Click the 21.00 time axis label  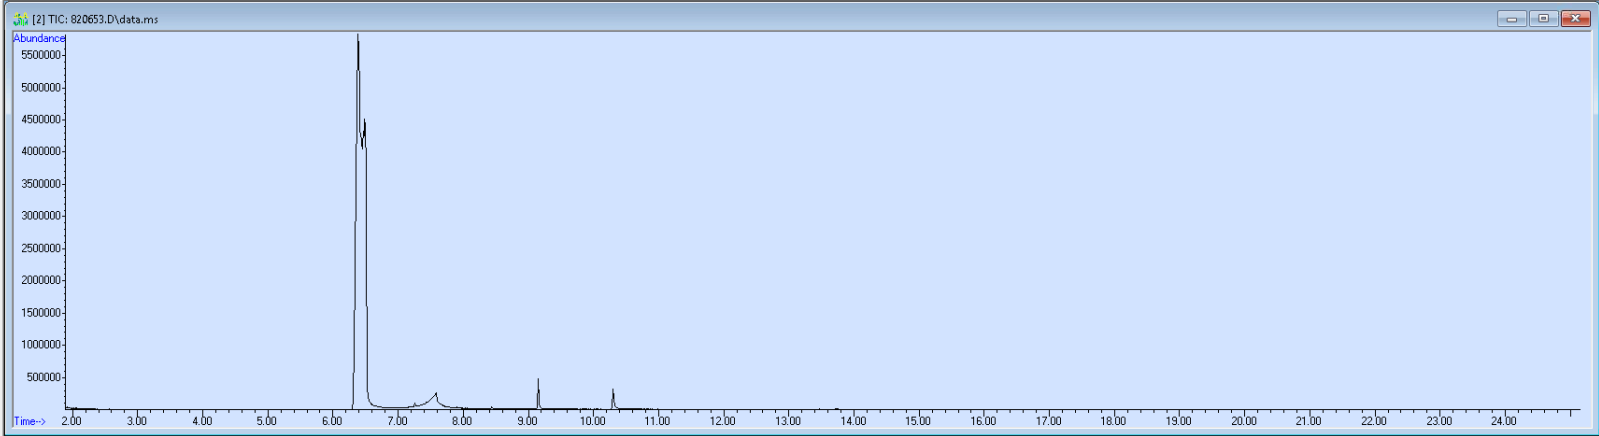[1308, 421]
